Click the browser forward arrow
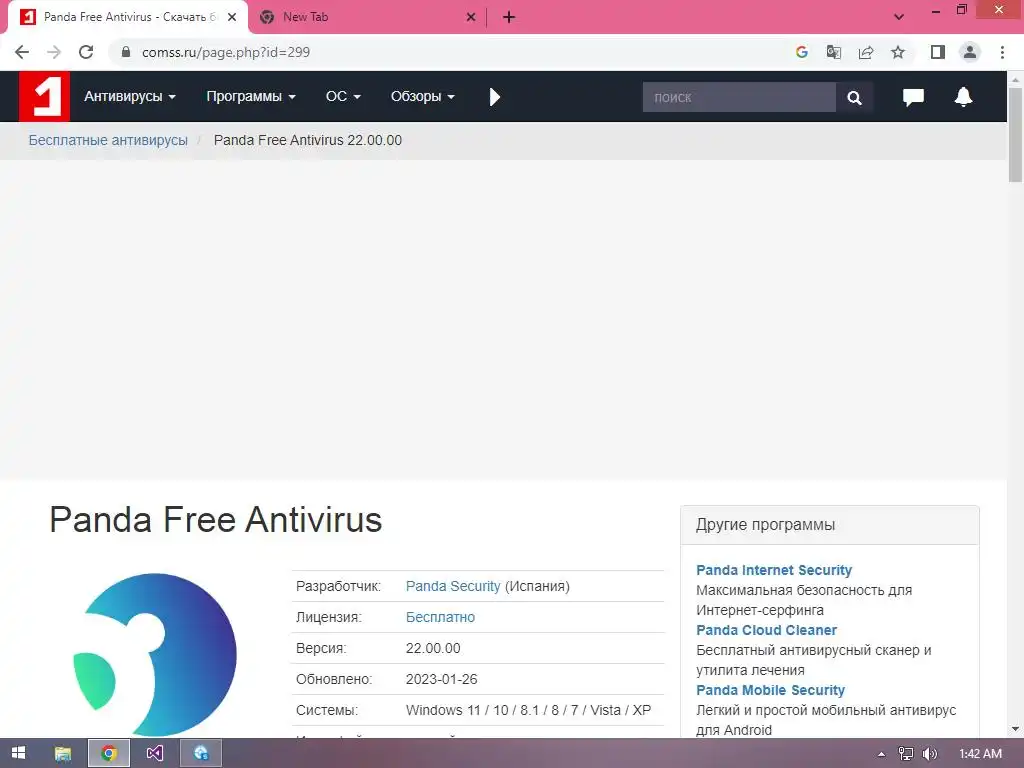This screenshot has height=768, width=1024. [x=54, y=52]
